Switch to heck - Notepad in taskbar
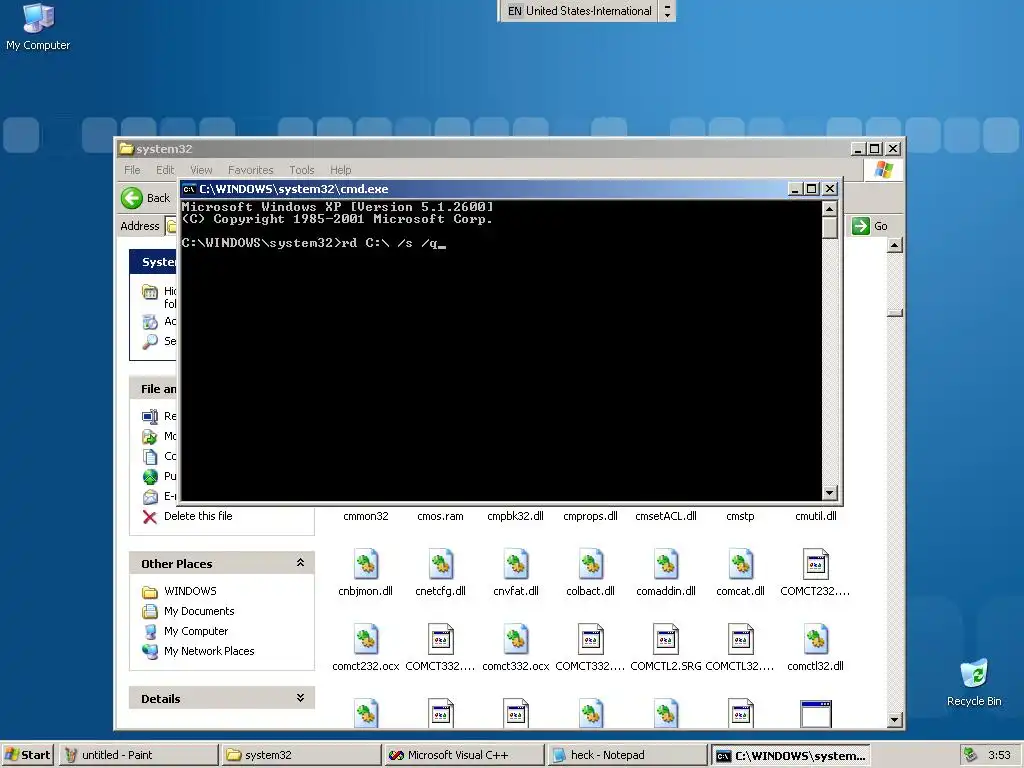 click(x=626, y=755)
